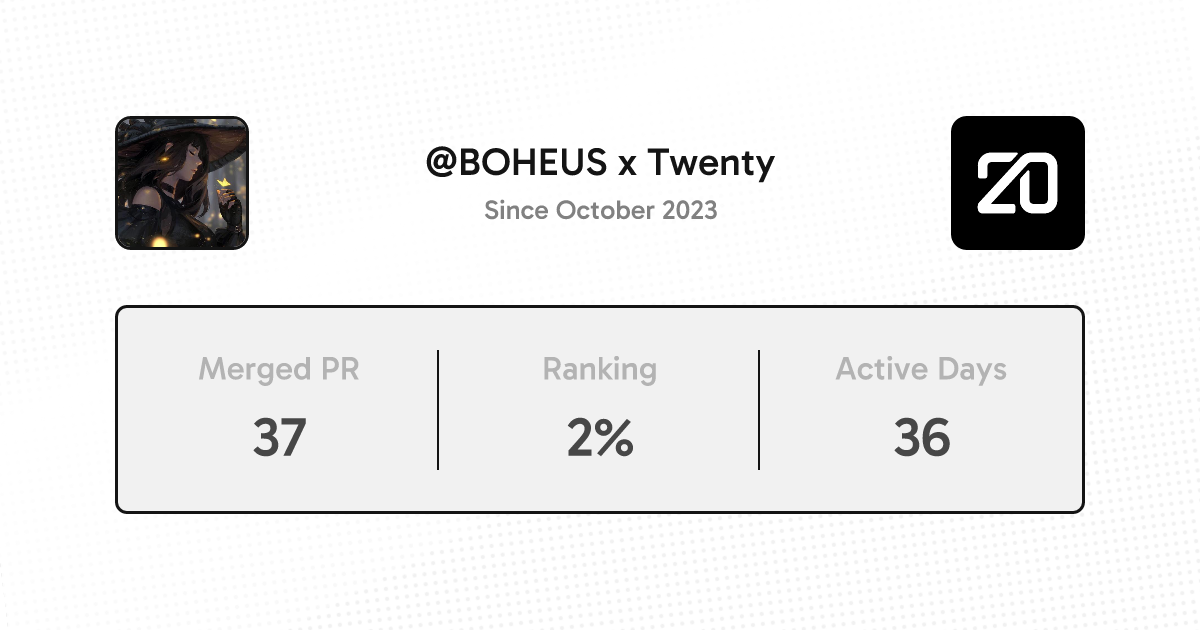
Task: Select the 2% ranking value
Action: (599, 438)
